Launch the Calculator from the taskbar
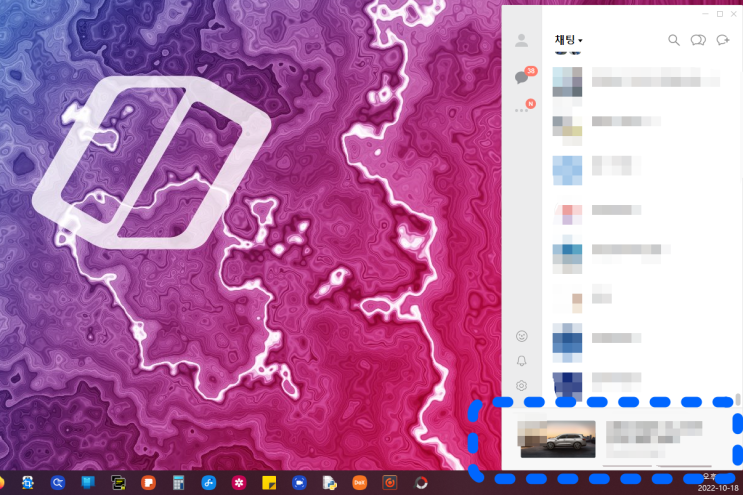This screenshot has height=495, width=743. [179, 483]
